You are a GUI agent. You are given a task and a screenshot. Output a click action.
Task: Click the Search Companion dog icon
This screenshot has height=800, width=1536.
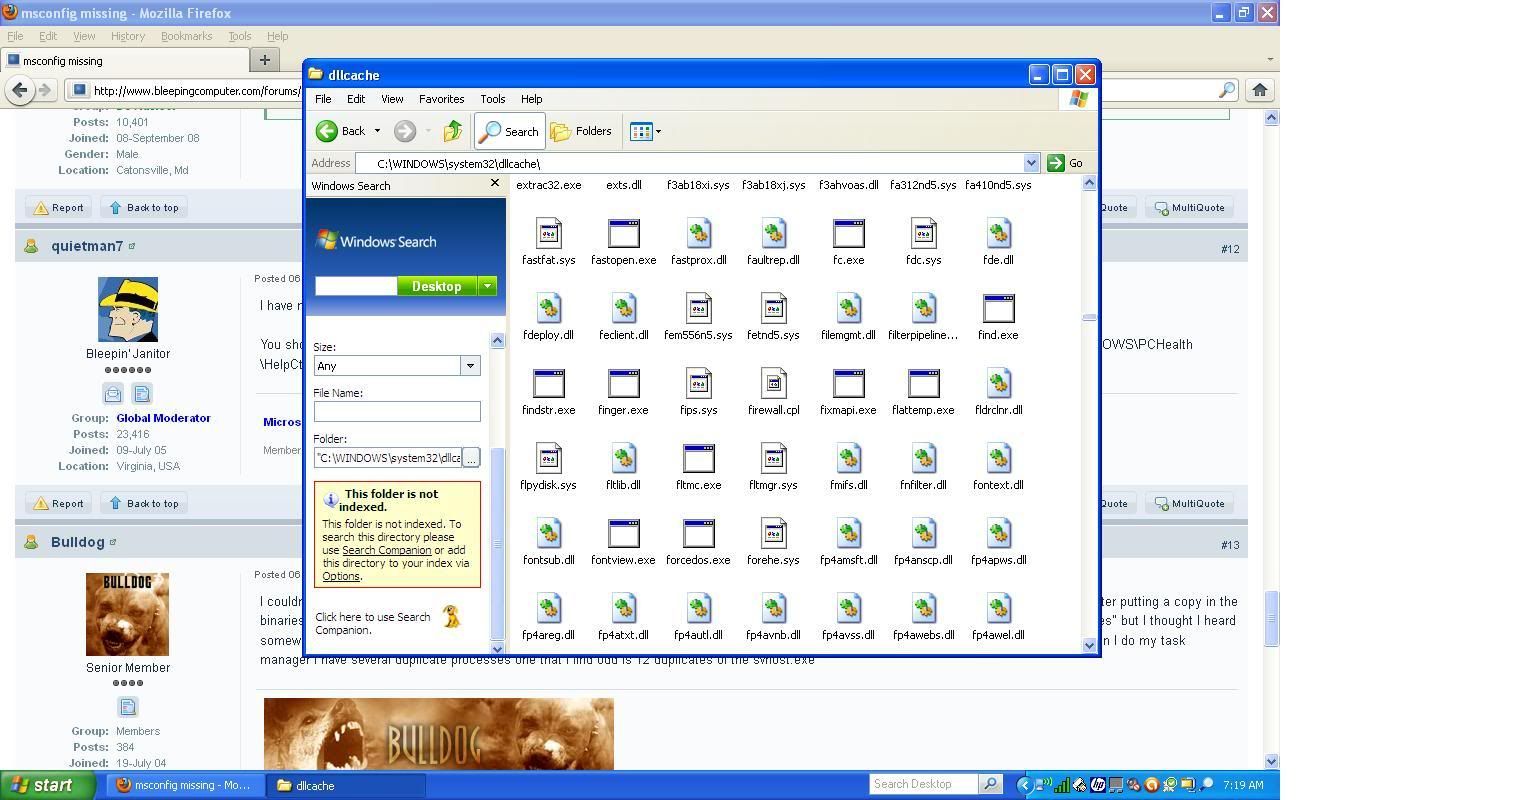click(451, 617)
